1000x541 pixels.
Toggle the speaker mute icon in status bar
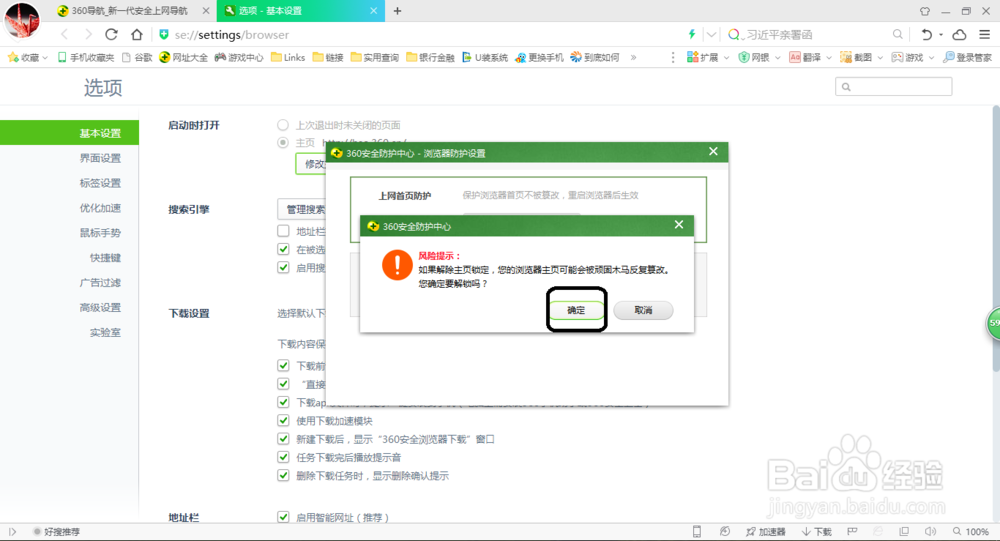coord(930,531)
